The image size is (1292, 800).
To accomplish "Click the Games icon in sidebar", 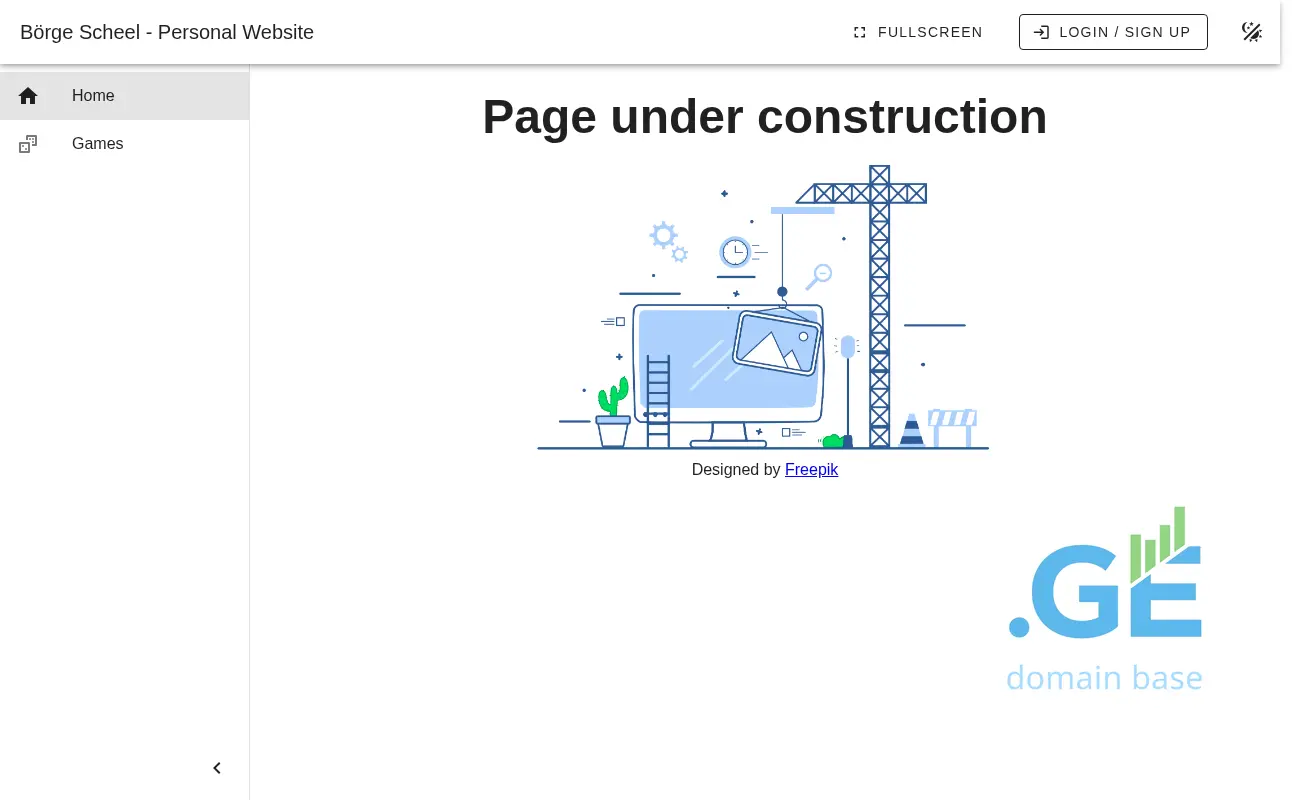I will pyautogui.click(x=28, y=144).
